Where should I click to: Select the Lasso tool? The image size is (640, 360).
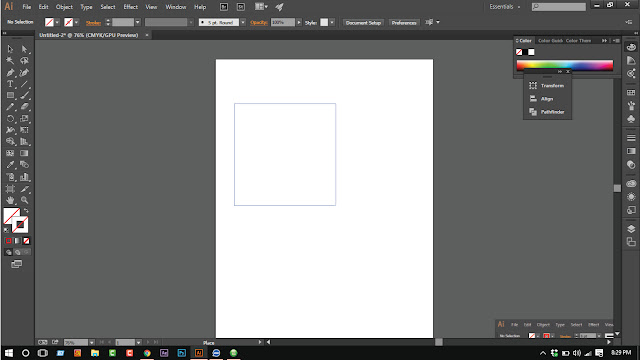(x=24, y=61)
